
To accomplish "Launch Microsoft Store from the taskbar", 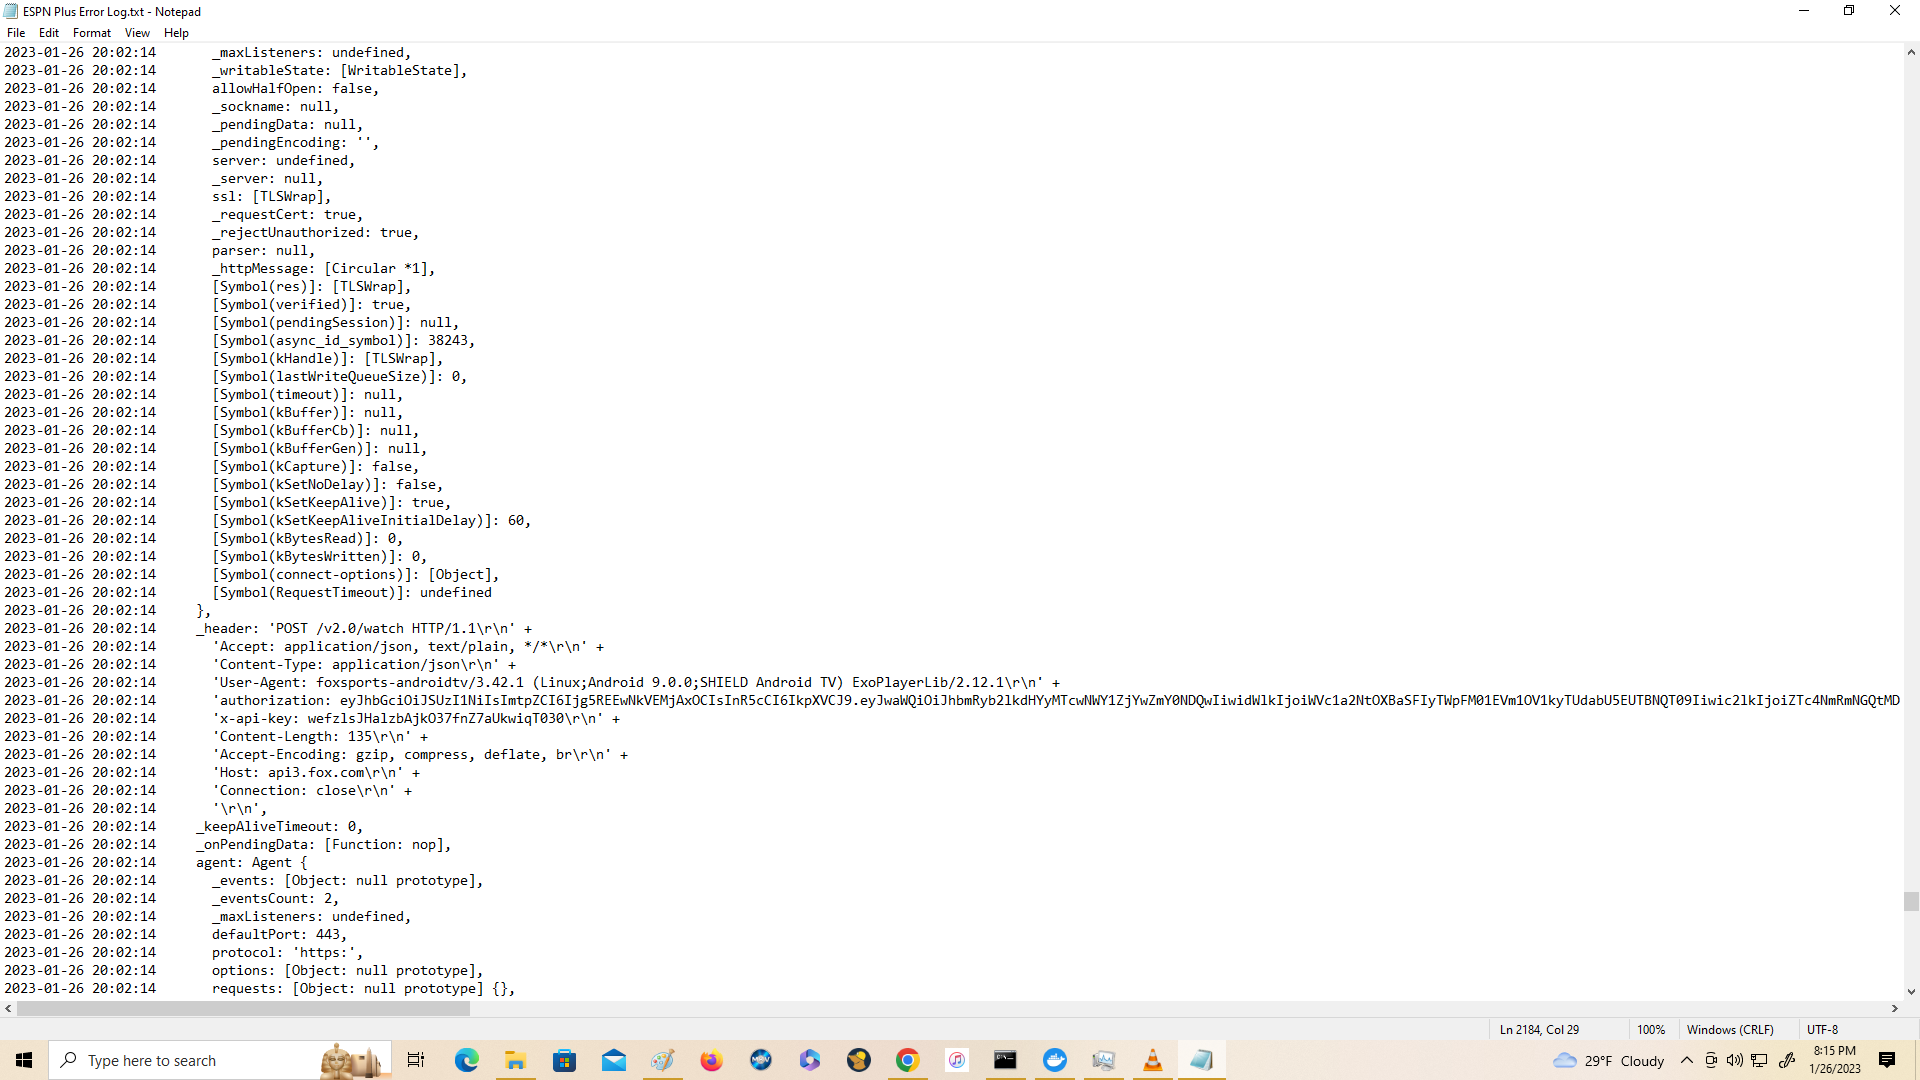I will pos(564,1060).
